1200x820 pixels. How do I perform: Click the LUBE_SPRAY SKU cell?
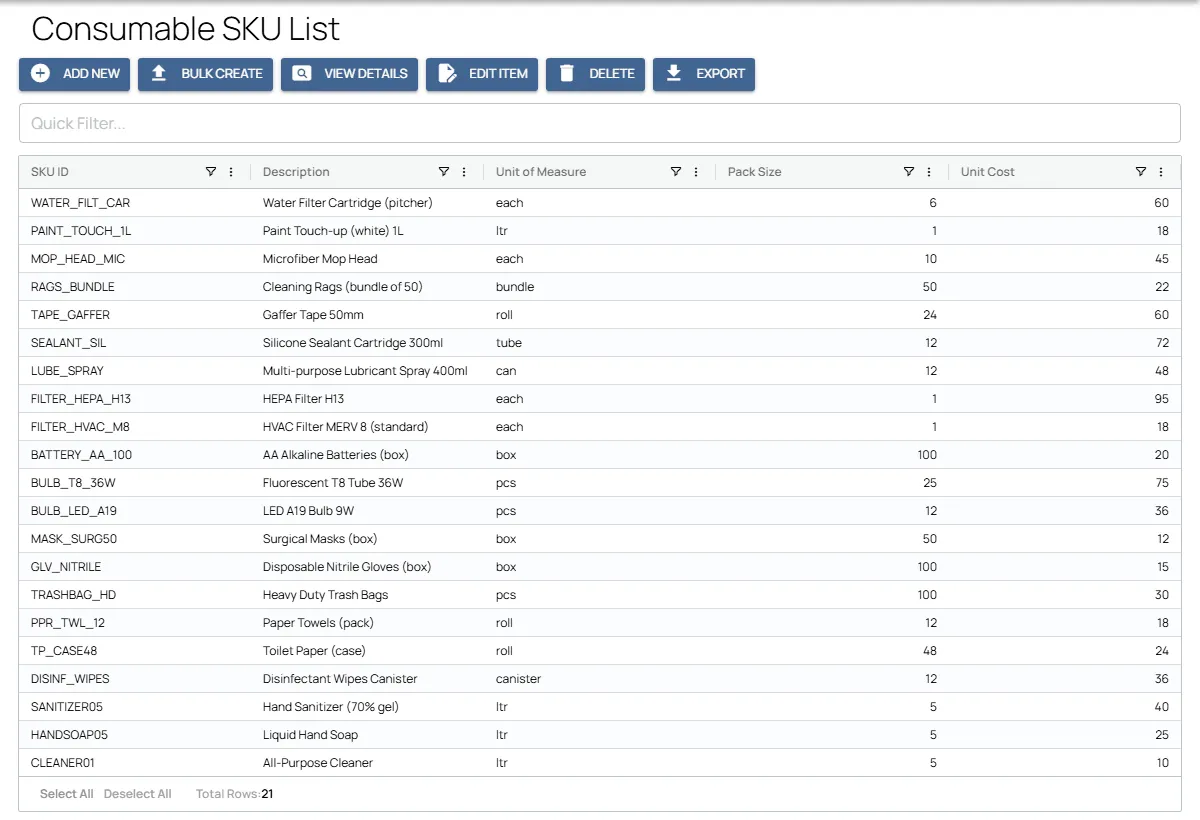click(135, 371)
